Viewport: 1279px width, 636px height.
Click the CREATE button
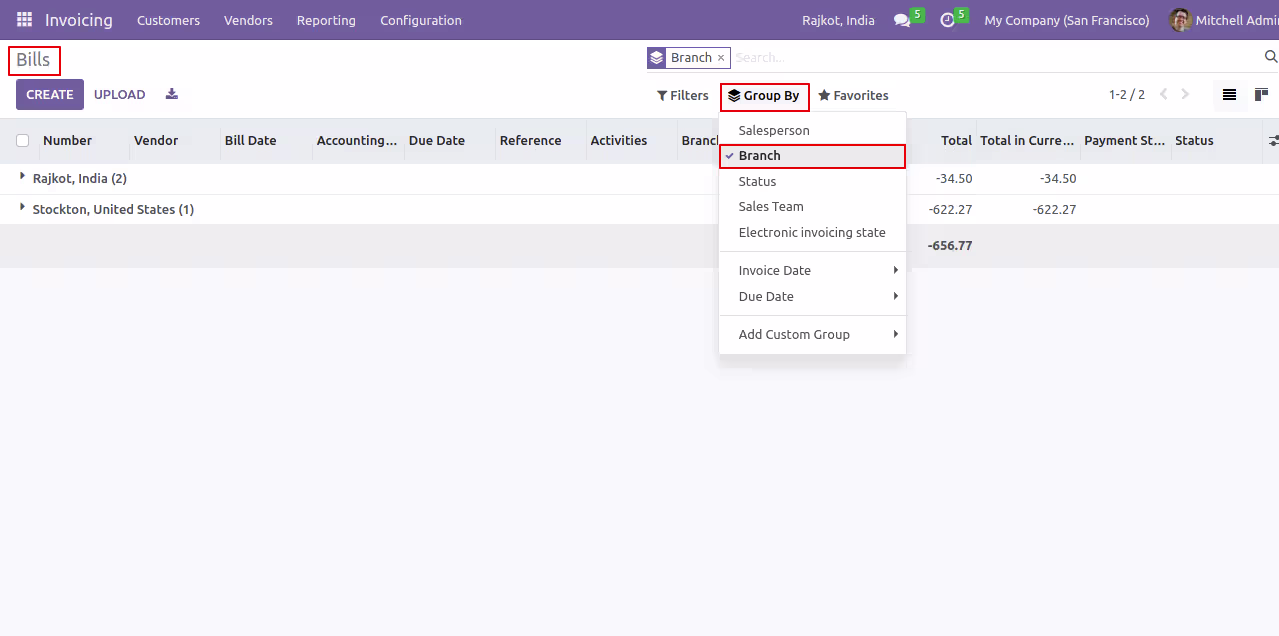pos(50,95)
